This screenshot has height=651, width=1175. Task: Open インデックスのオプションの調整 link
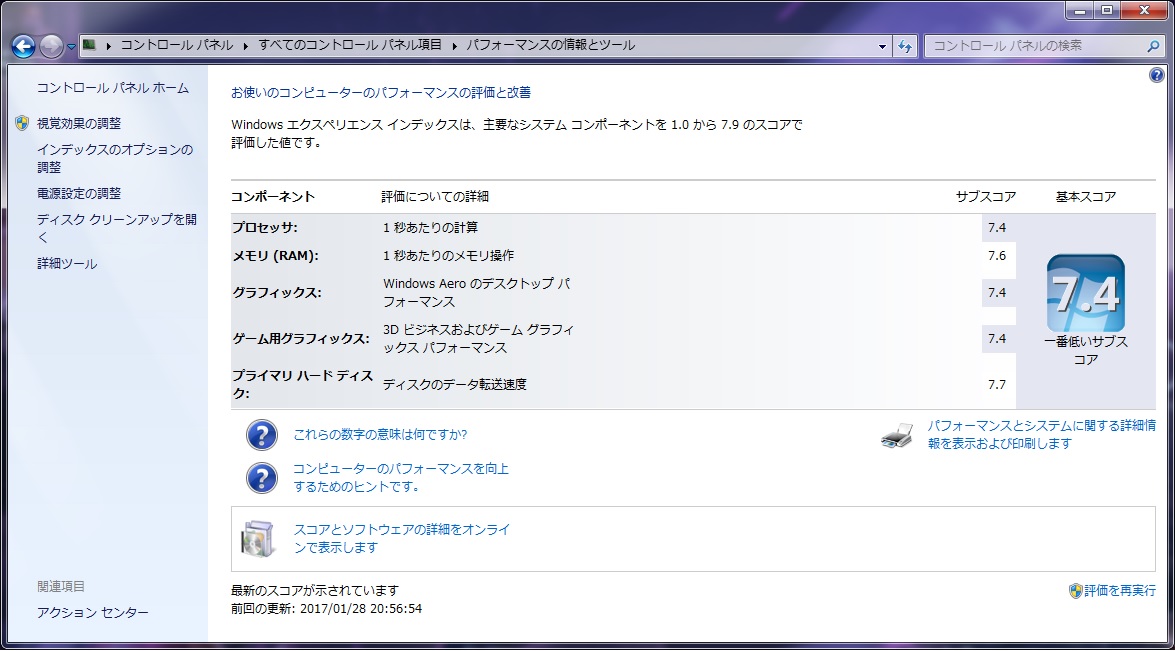[115, 158]
